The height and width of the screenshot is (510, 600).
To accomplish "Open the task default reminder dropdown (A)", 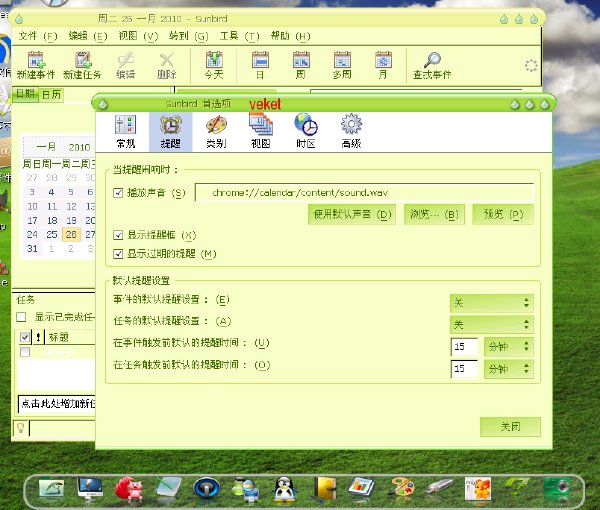I will [x=492, y=324].
